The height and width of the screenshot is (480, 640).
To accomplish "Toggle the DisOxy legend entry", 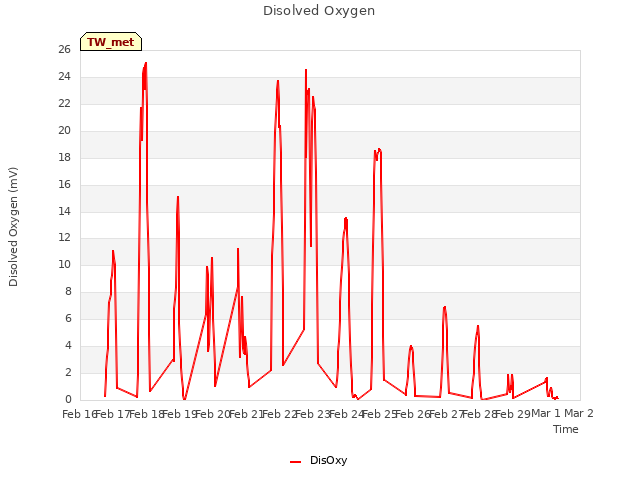I will pyautogui.click(x=318, y=460).
